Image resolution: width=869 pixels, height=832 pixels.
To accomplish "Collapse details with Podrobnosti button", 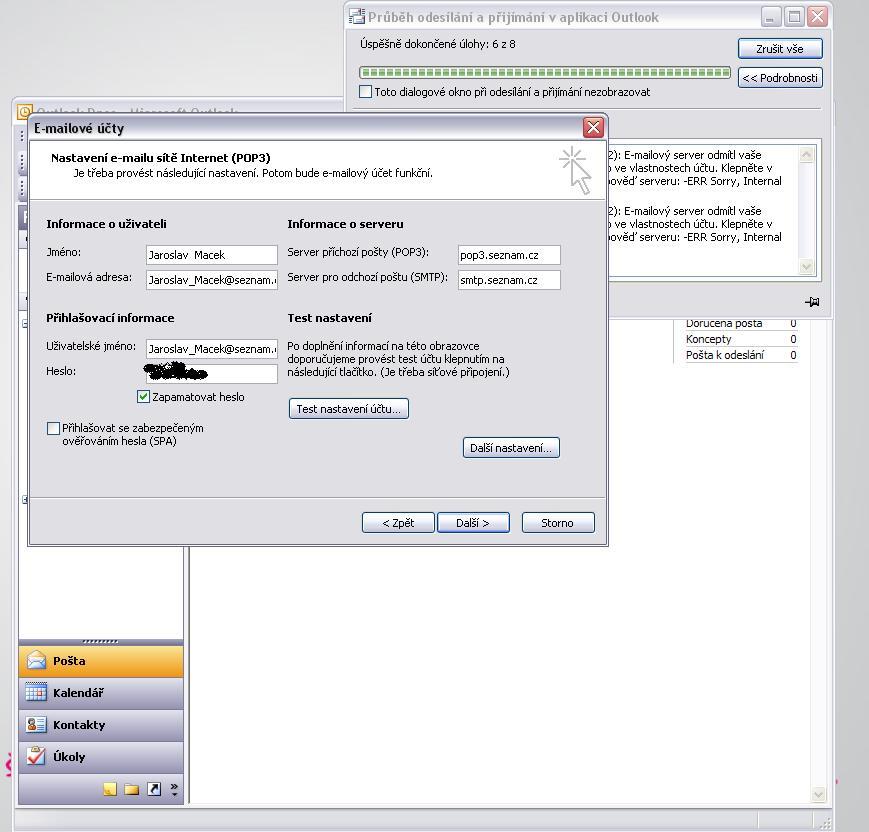I will 780,78.
